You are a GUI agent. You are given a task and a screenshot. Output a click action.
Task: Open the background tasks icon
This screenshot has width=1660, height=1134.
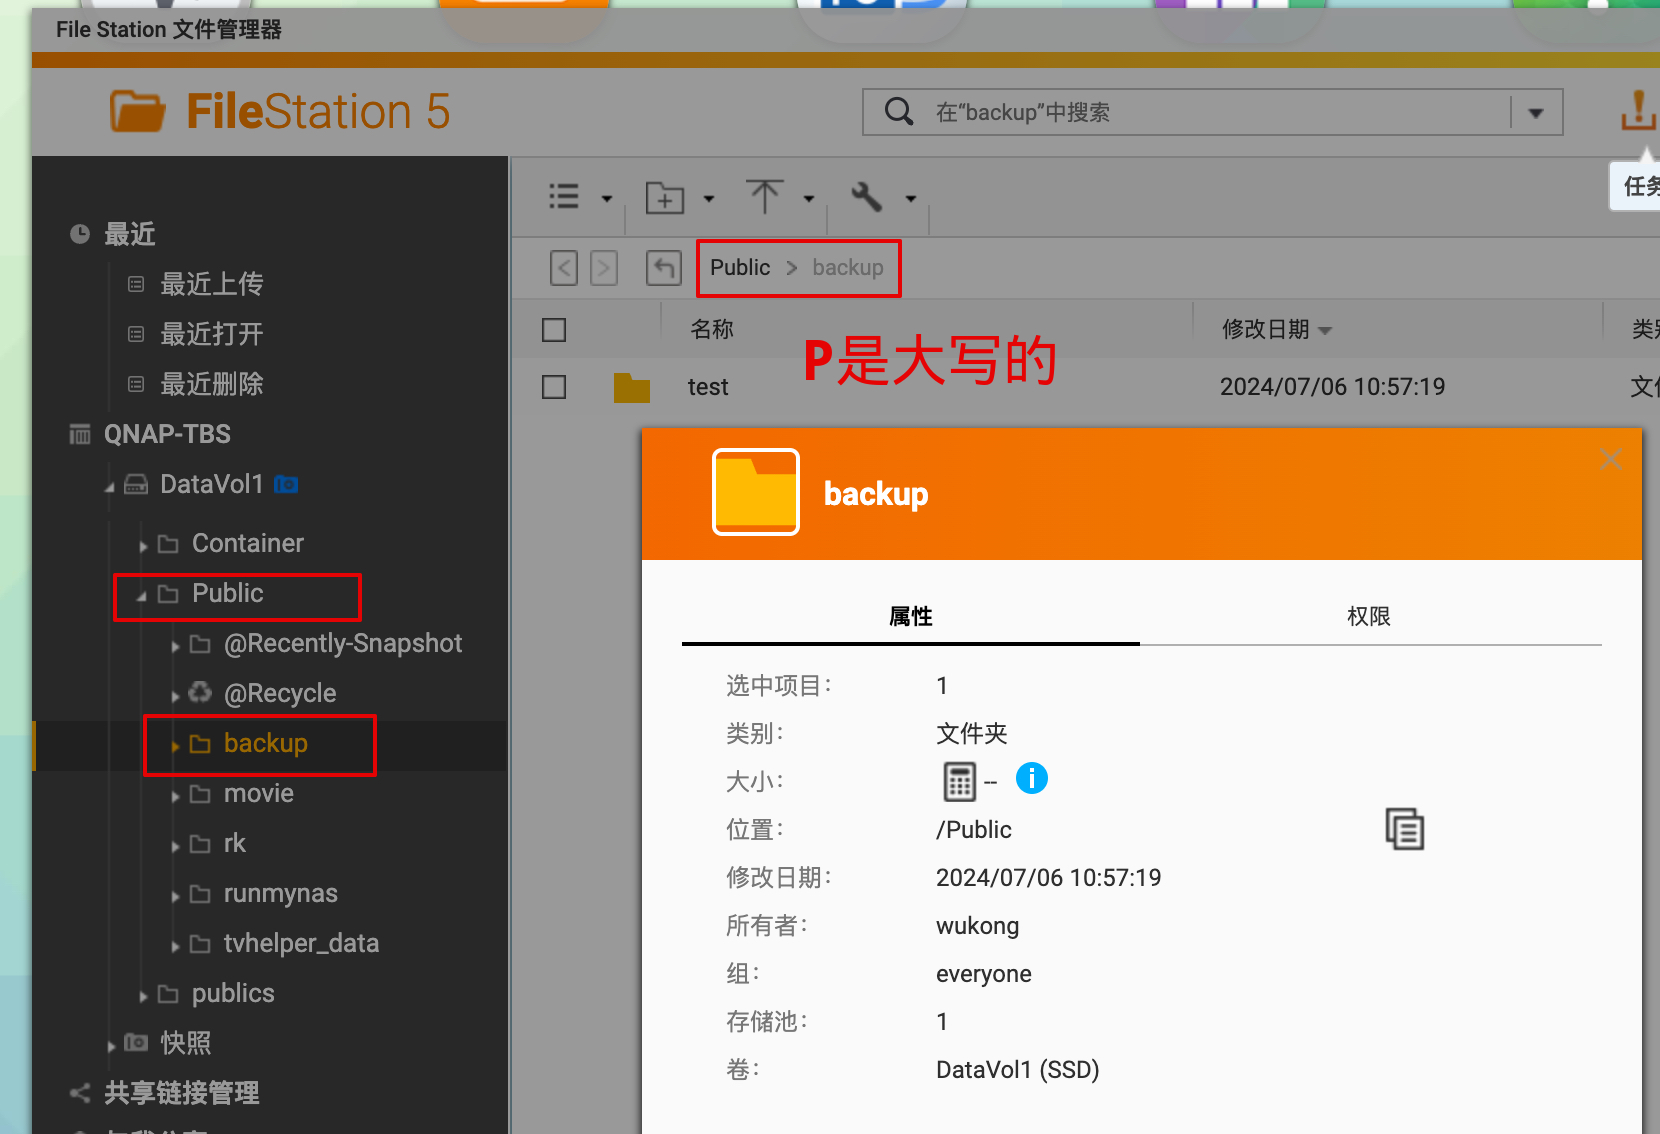pos(1638,110)
